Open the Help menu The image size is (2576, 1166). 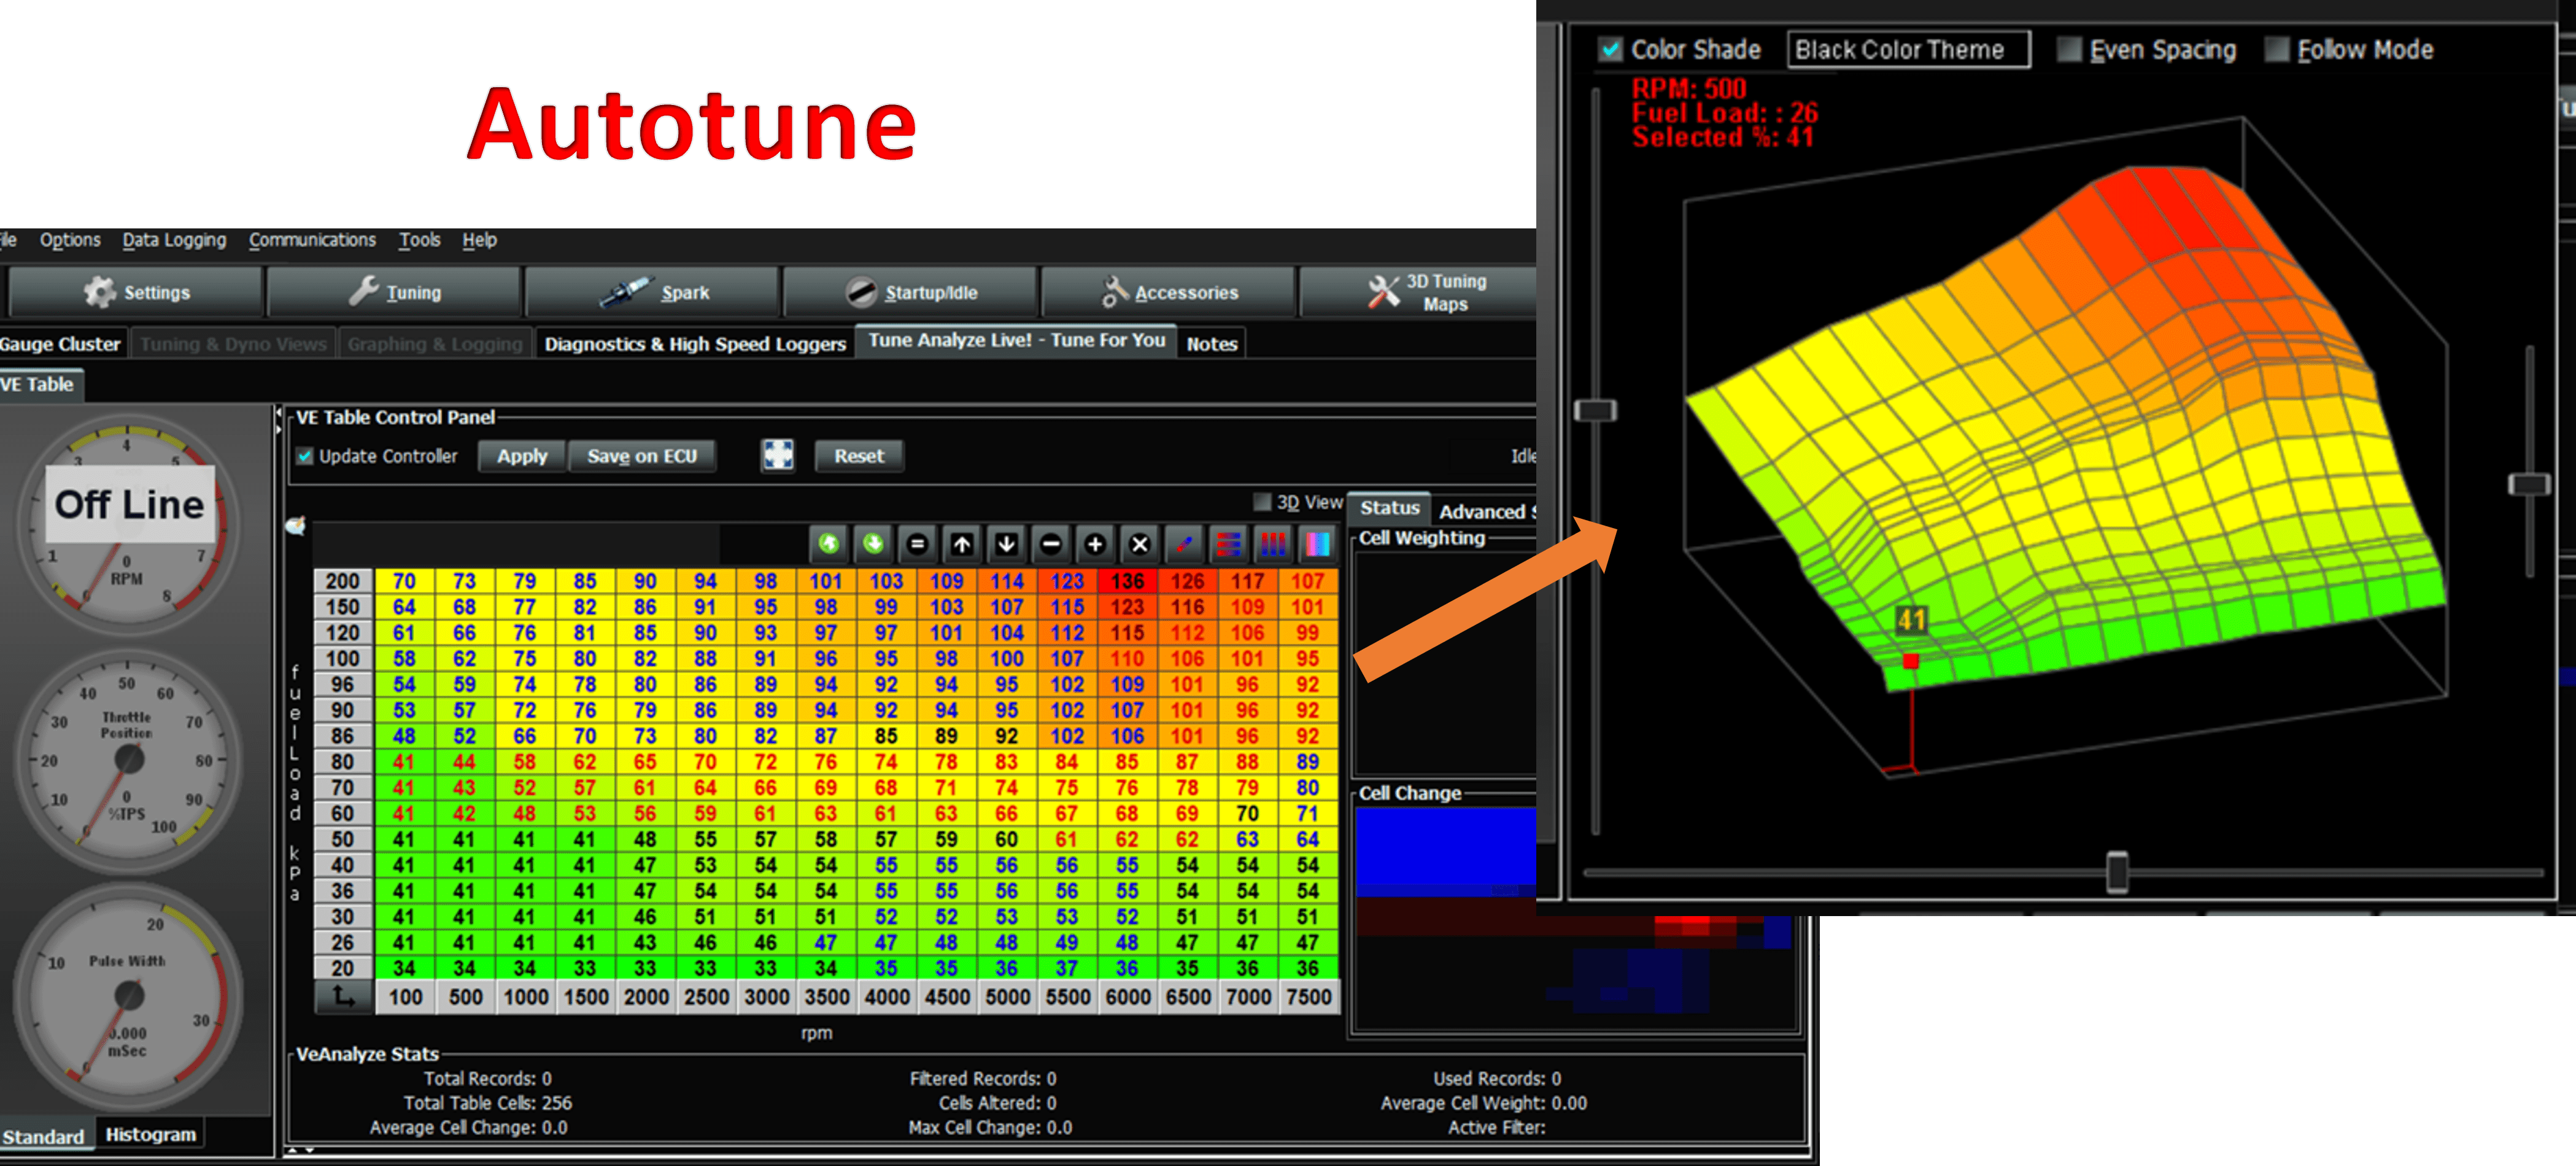[x=479, y=240]
